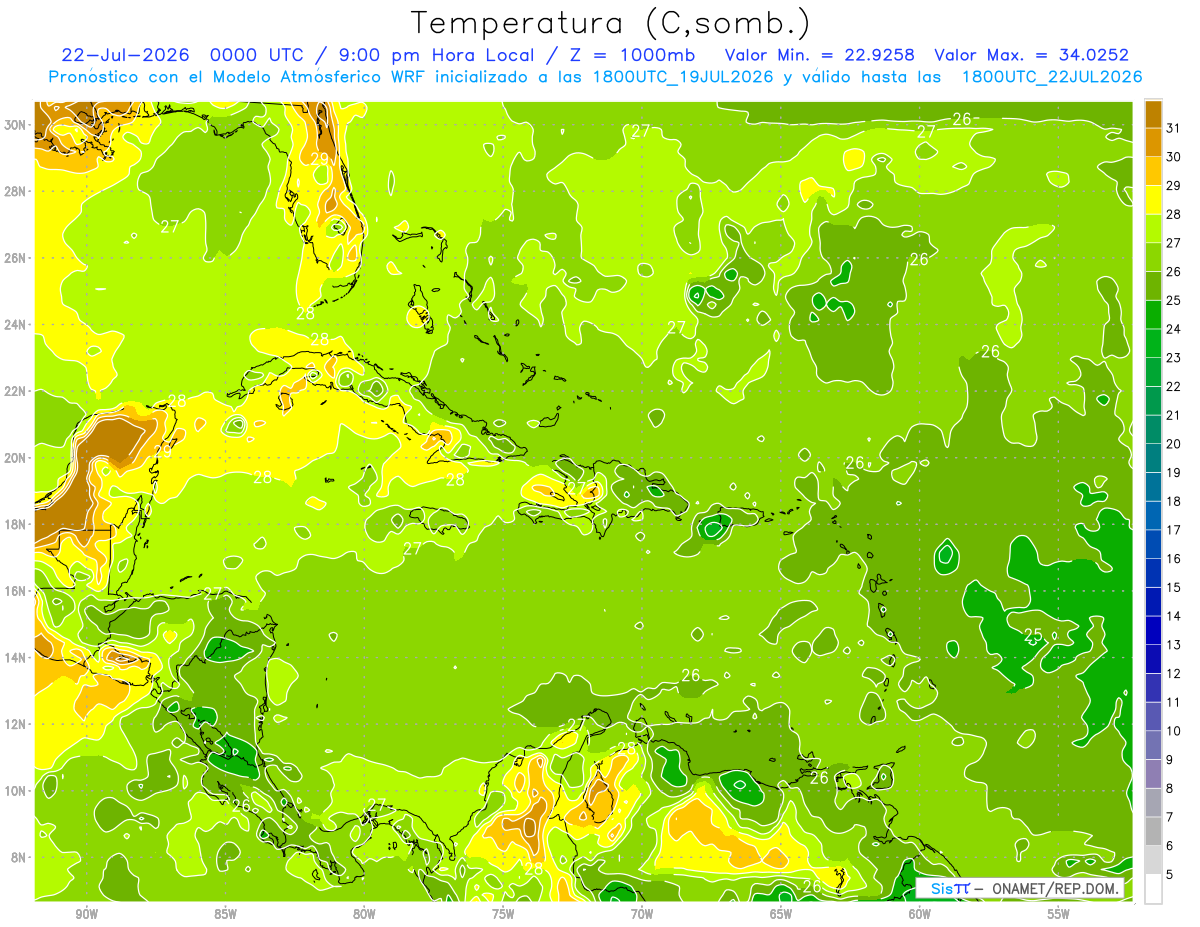Pick the legend band between 29 and 30
The width and height of the screenshot is (1200, 927).
(1153, 171)
